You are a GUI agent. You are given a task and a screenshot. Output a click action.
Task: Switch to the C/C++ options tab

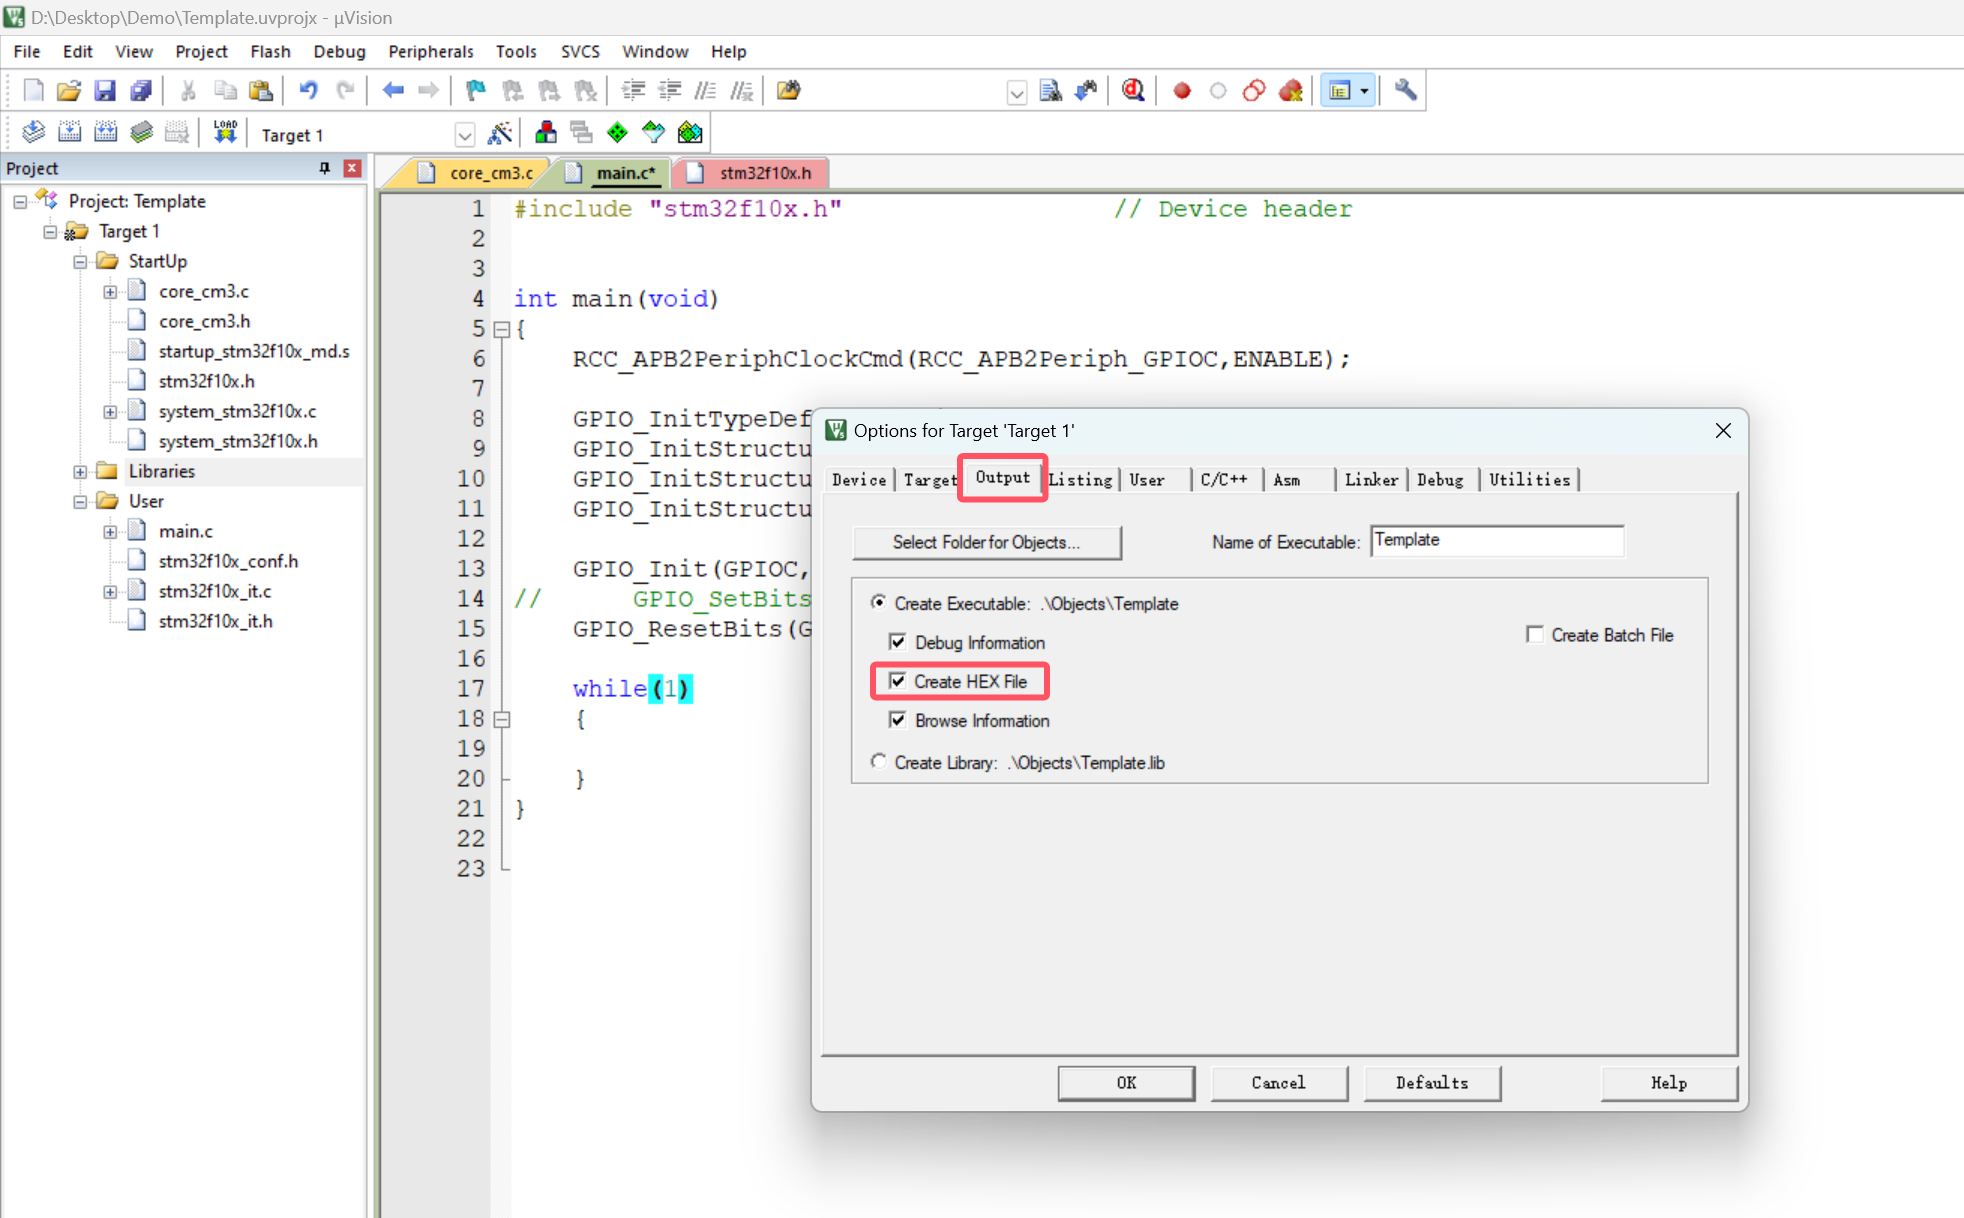tap(1223, 480)
